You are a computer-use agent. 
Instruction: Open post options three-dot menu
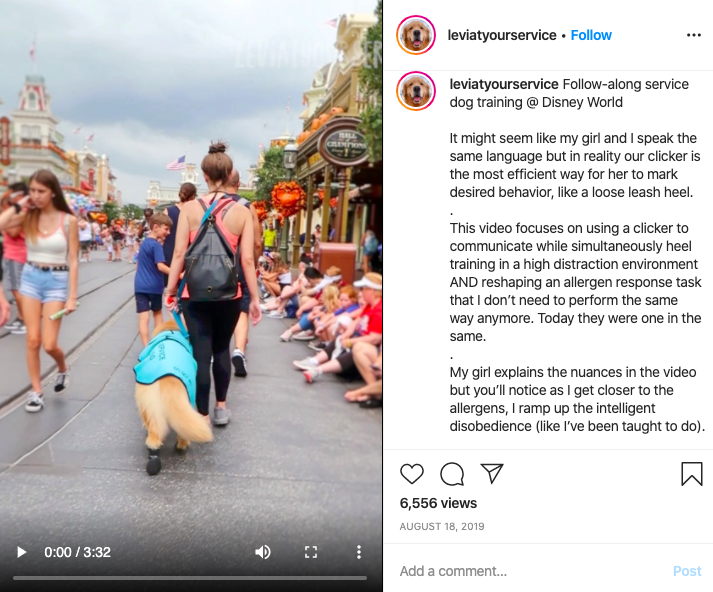click(694, 35)
